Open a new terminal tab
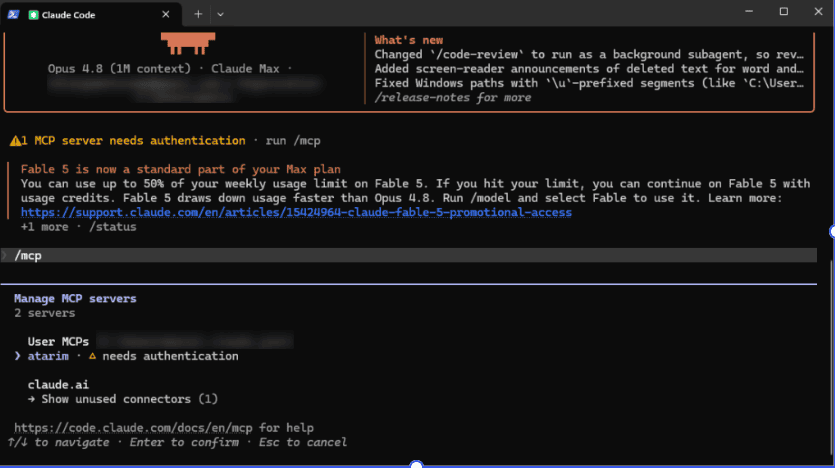This screenshot has width=835, height=468. [x=198, y=14]
